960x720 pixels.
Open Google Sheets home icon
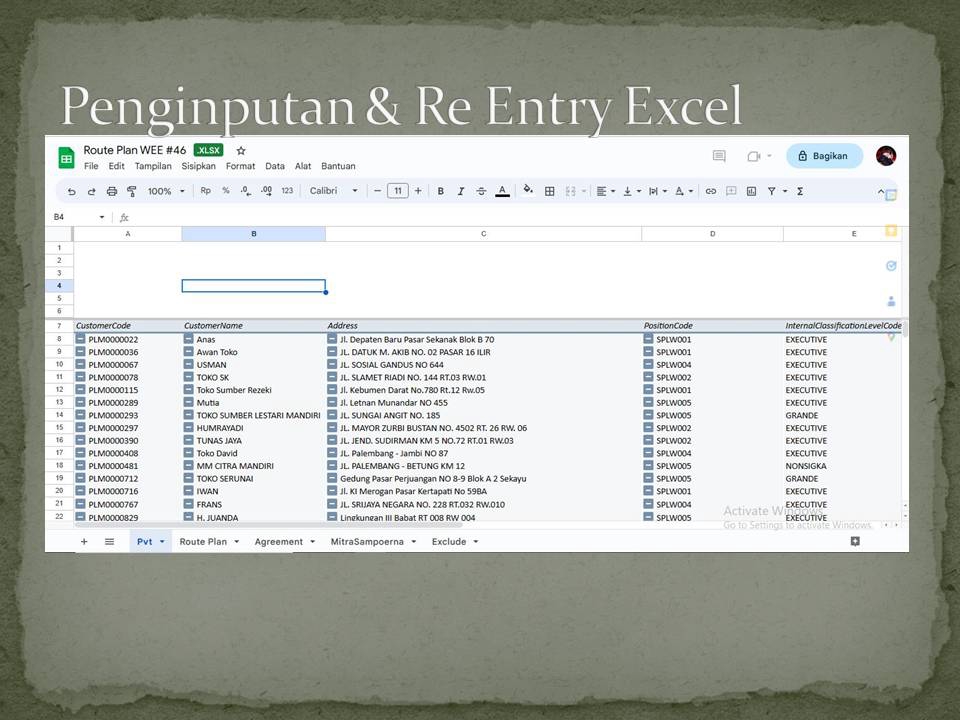[66, 158]
